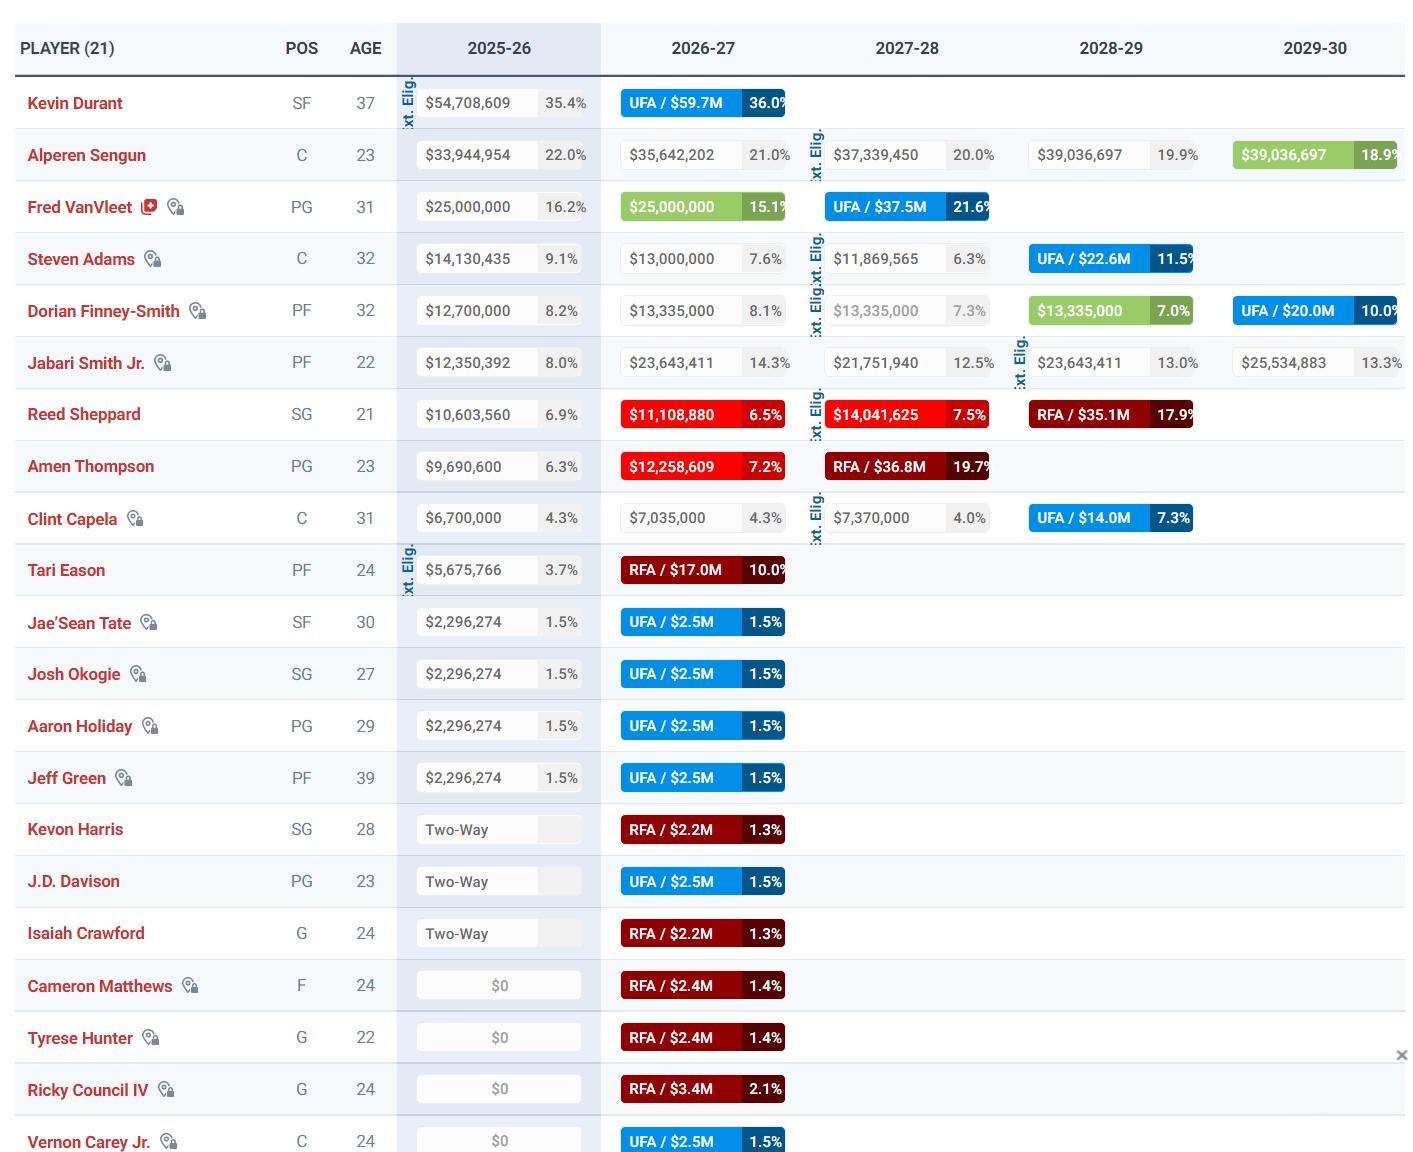The width and height of the screenshot is (1413, 1152).
Task: Click the location-lock icon beside Clint Capela
Action: pyautogui.click(x=135, y=519)
